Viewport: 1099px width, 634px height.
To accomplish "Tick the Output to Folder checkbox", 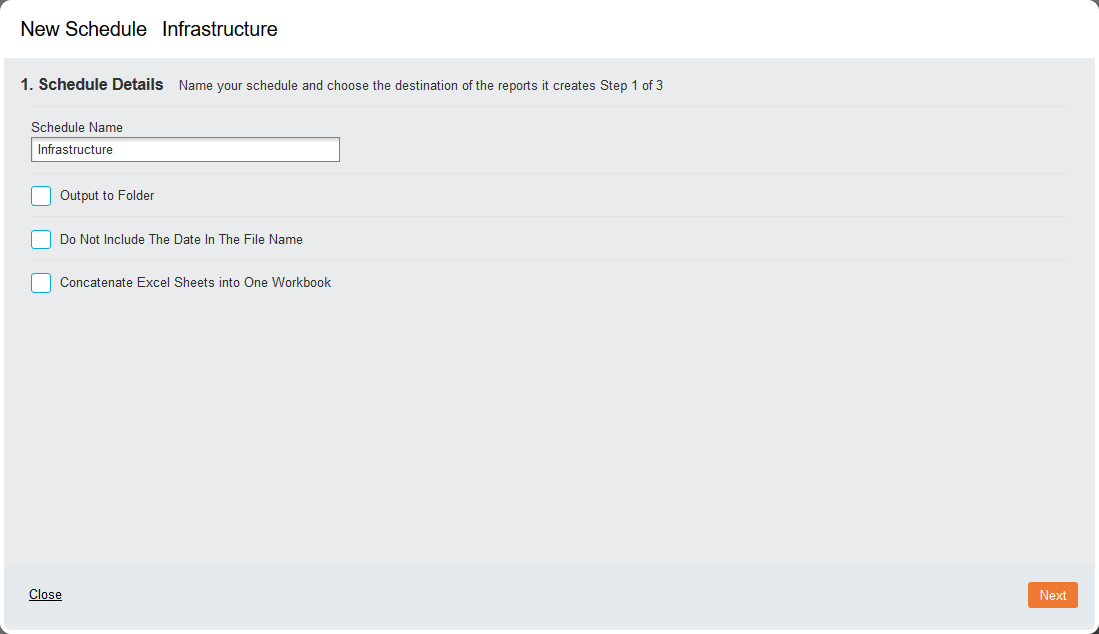I will tap(41, 196).
